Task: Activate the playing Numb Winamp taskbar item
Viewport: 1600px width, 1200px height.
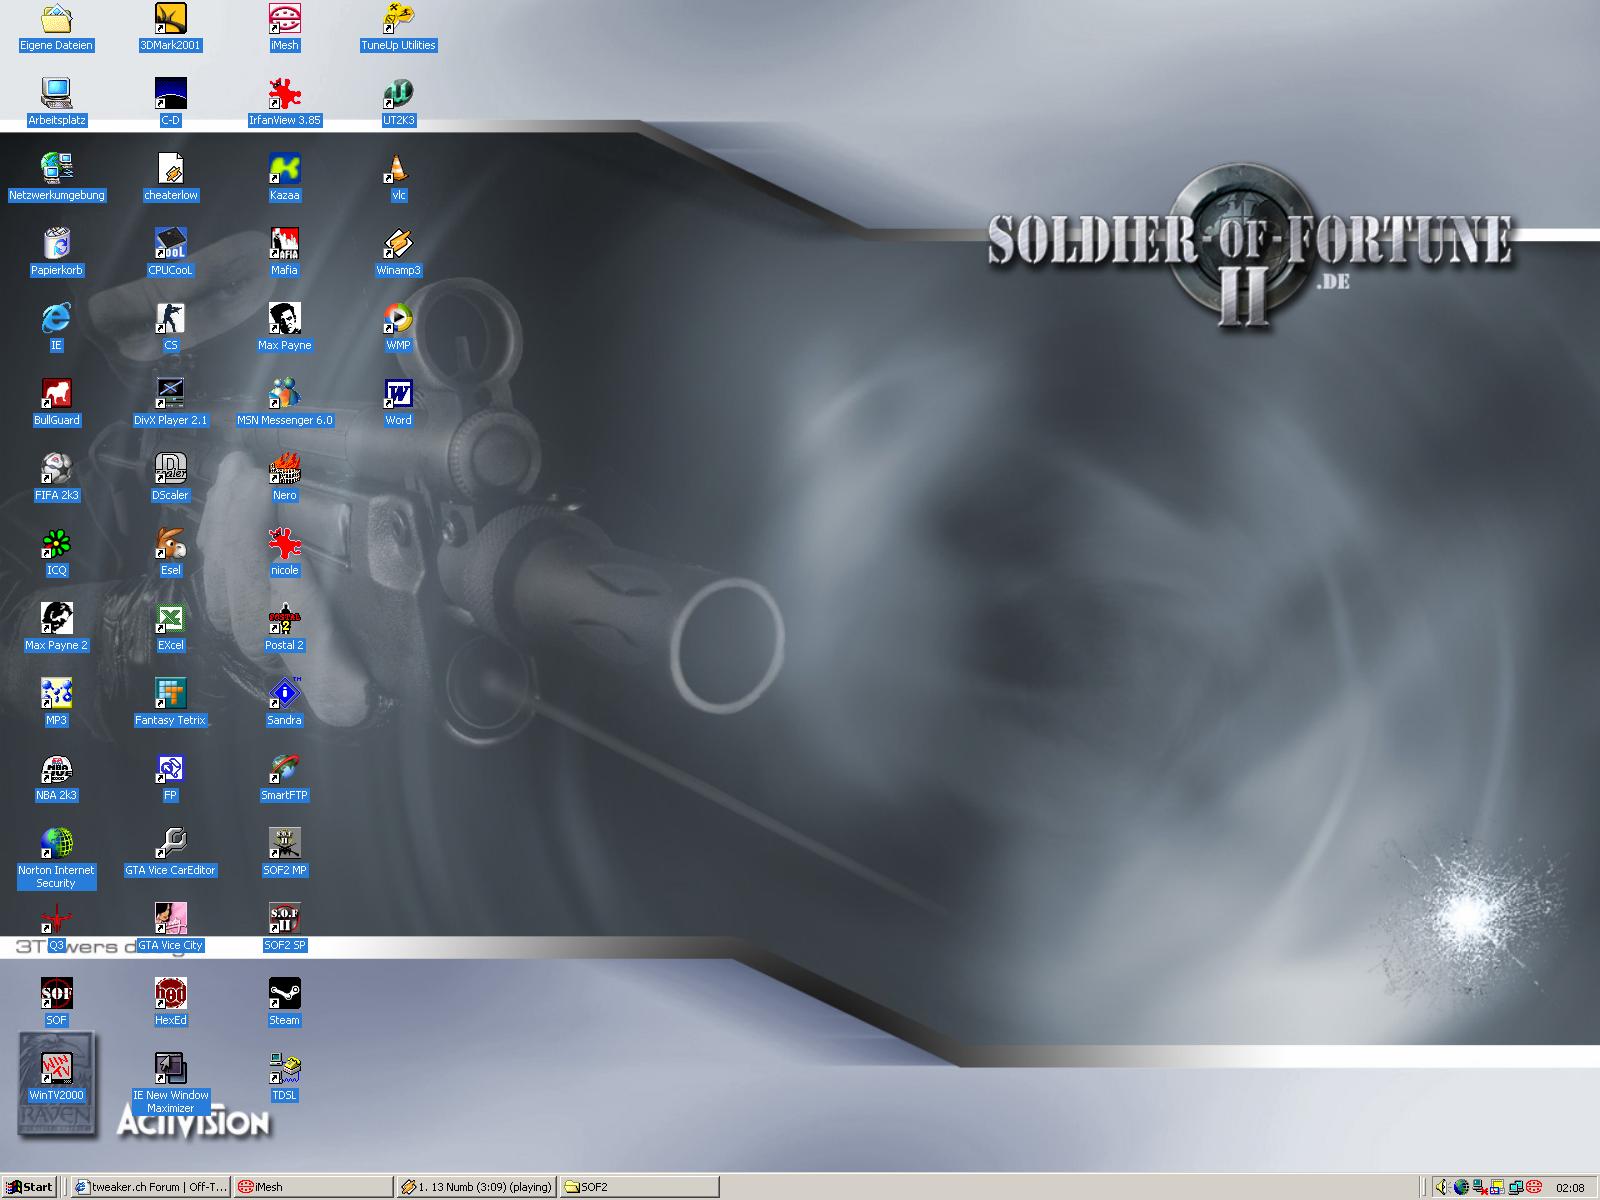Action: click(x=476, y=1187)
